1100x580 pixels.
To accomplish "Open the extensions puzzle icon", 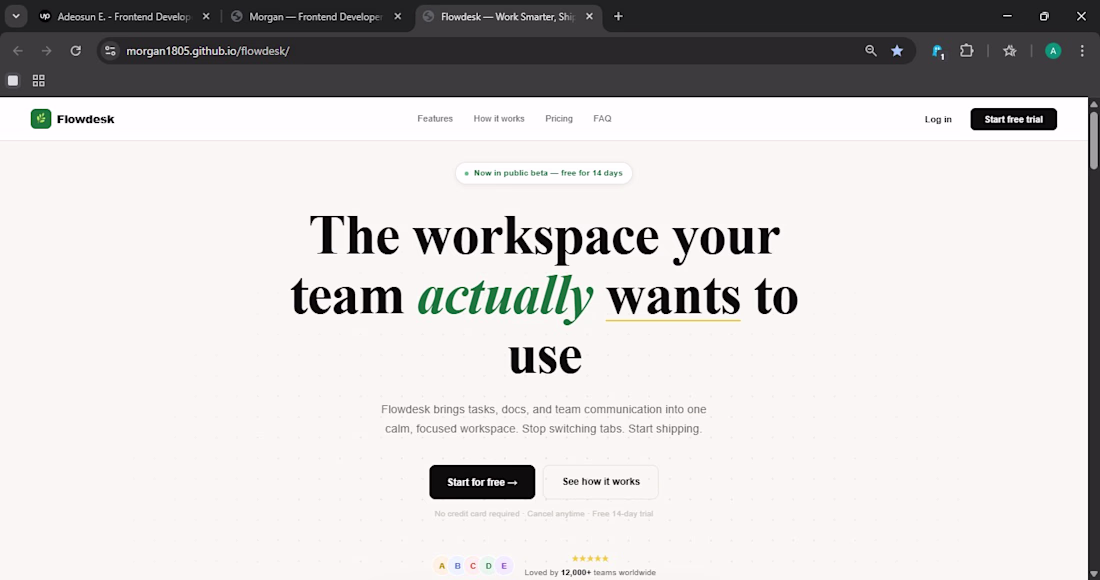I will click(967, 50).
